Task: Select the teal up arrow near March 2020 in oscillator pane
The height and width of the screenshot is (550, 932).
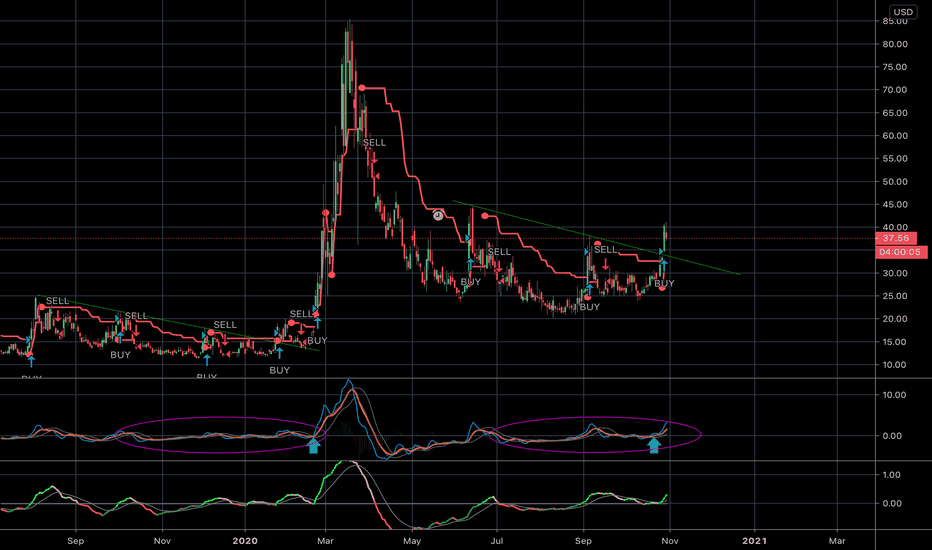Action: (x=314, y=444)
